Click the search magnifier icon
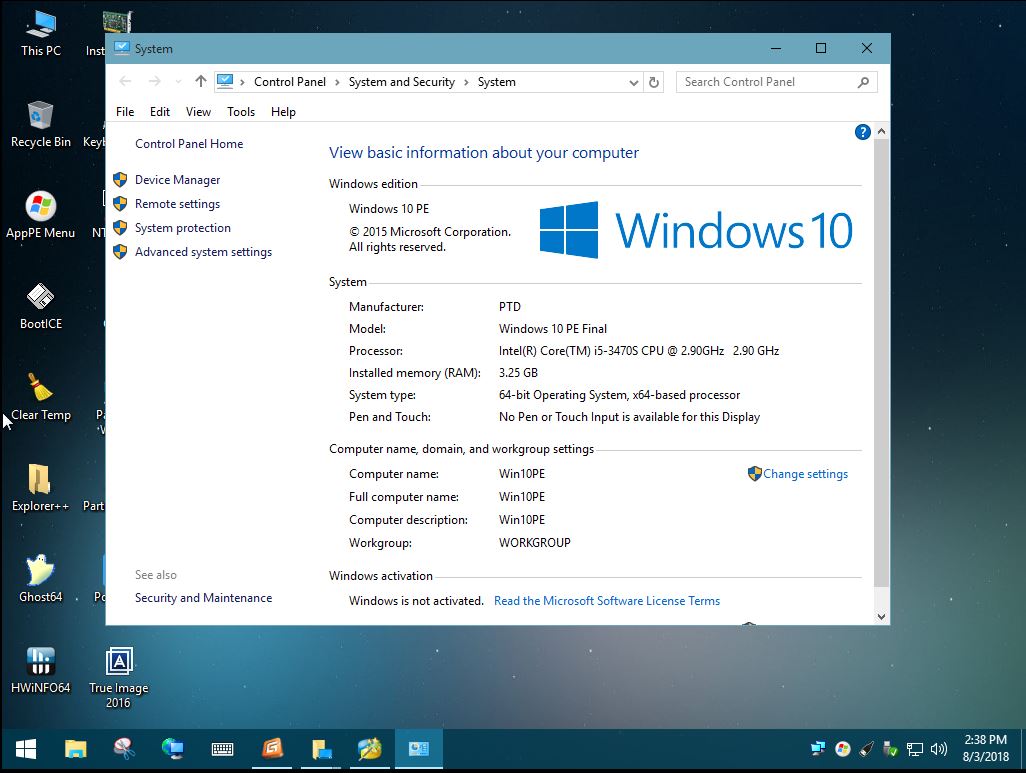Screen dimensions: 1026x773 [864, 82]
